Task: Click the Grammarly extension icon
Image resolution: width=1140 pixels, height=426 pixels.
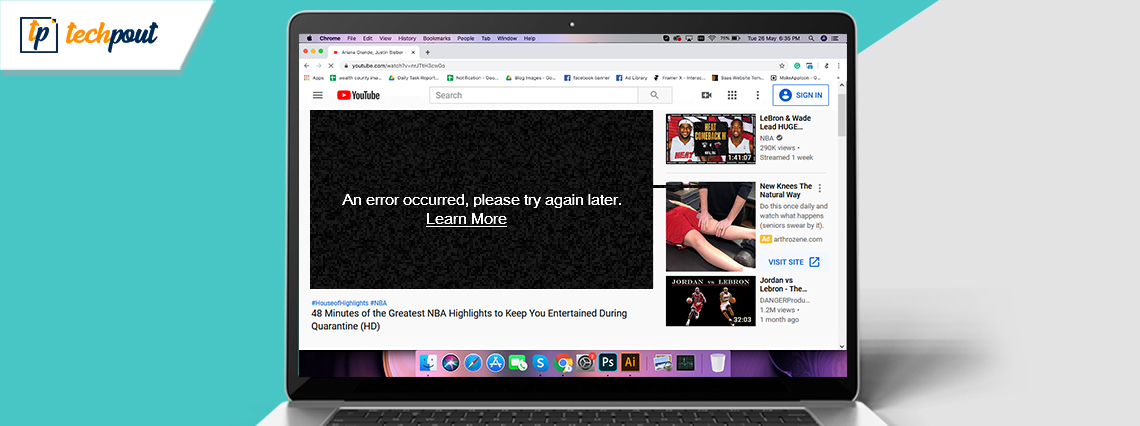Action: click(798, 65)
